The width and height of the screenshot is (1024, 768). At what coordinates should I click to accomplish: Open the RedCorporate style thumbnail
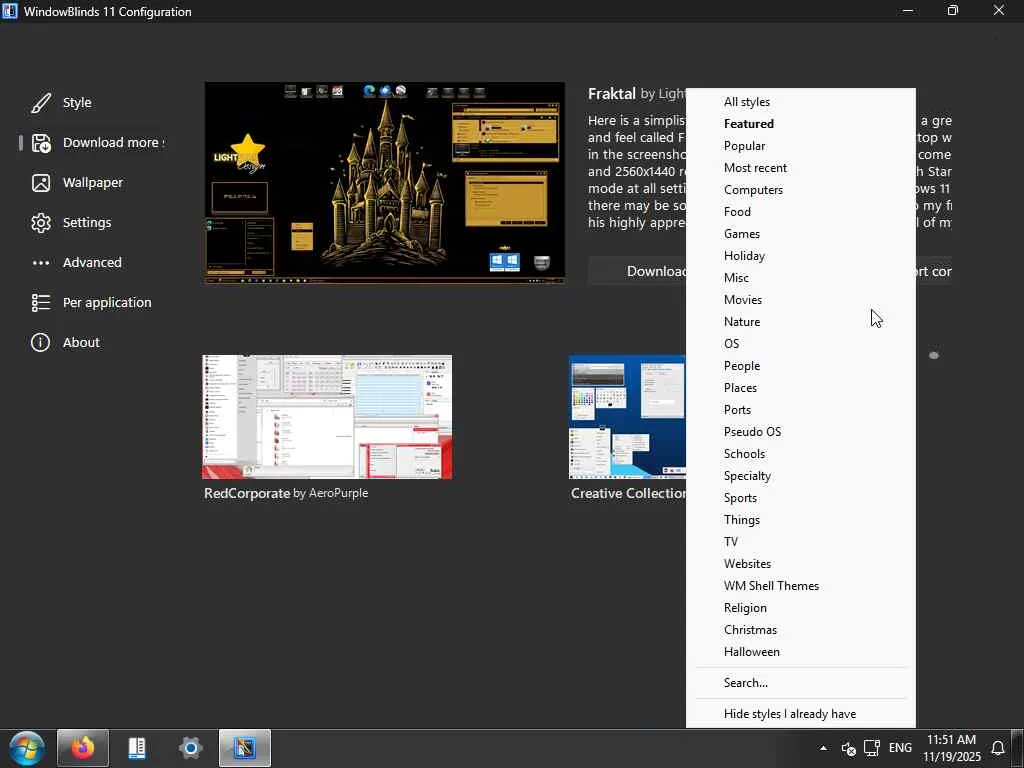[x=327, y=417]
